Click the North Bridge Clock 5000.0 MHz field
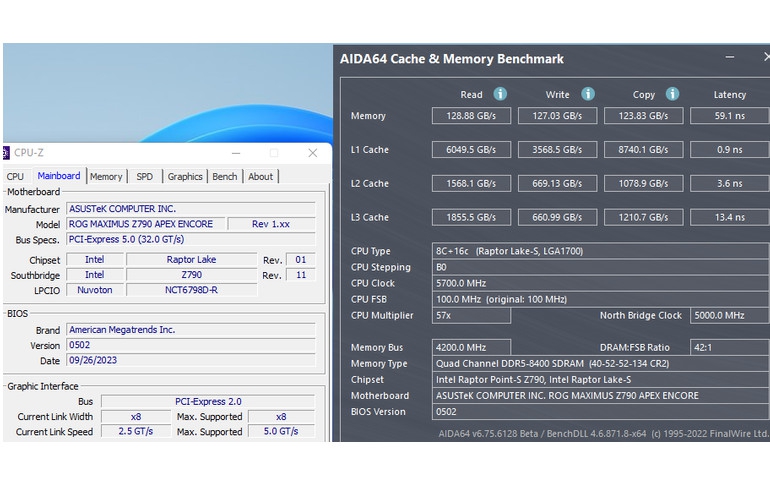 pyautogui.click(x=730, y=315)
